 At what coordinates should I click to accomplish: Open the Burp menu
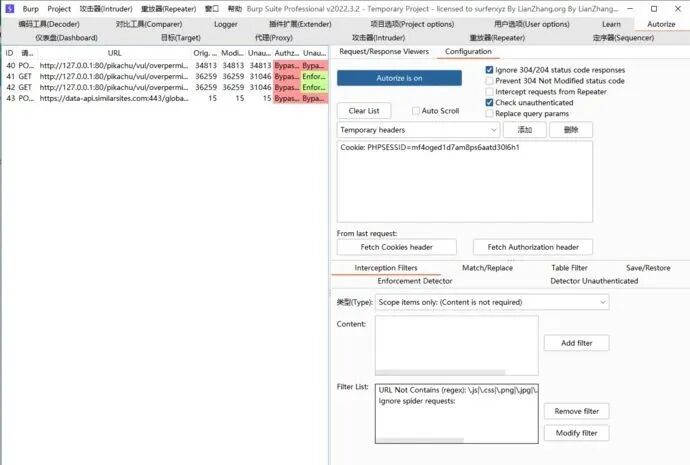click(31, 9)
